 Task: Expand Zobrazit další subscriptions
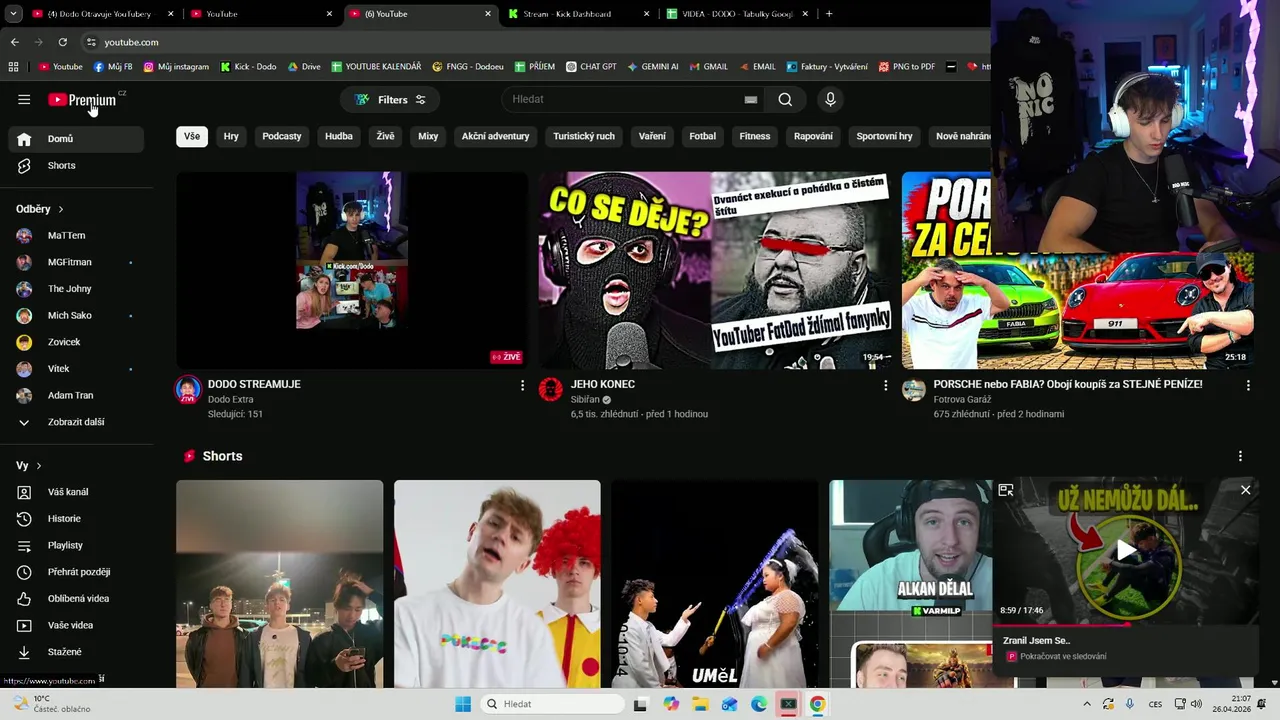point(76,422)
